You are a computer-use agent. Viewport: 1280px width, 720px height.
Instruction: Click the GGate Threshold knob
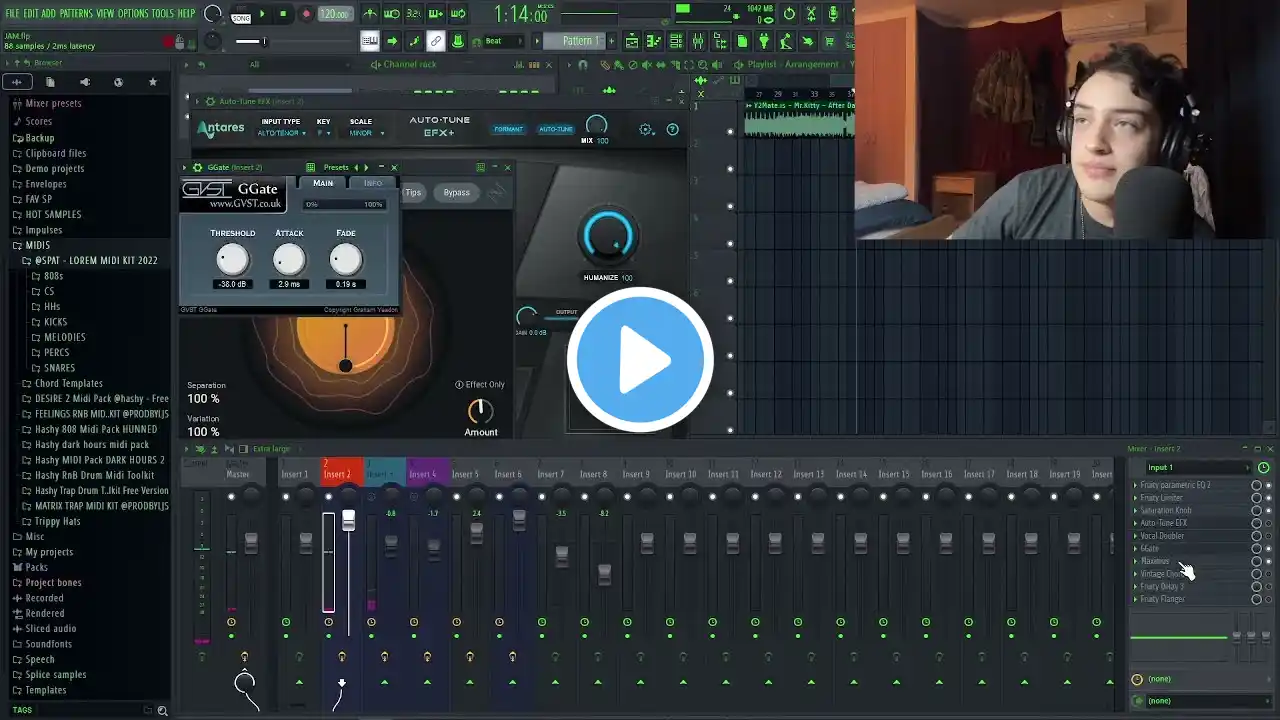coord(232,260)
